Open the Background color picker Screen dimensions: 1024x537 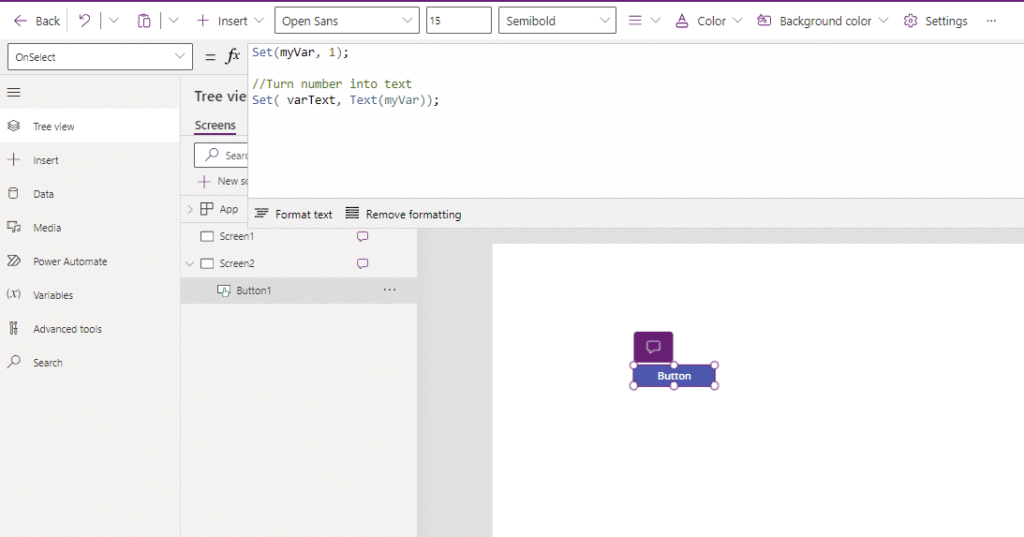coord(814,21)
